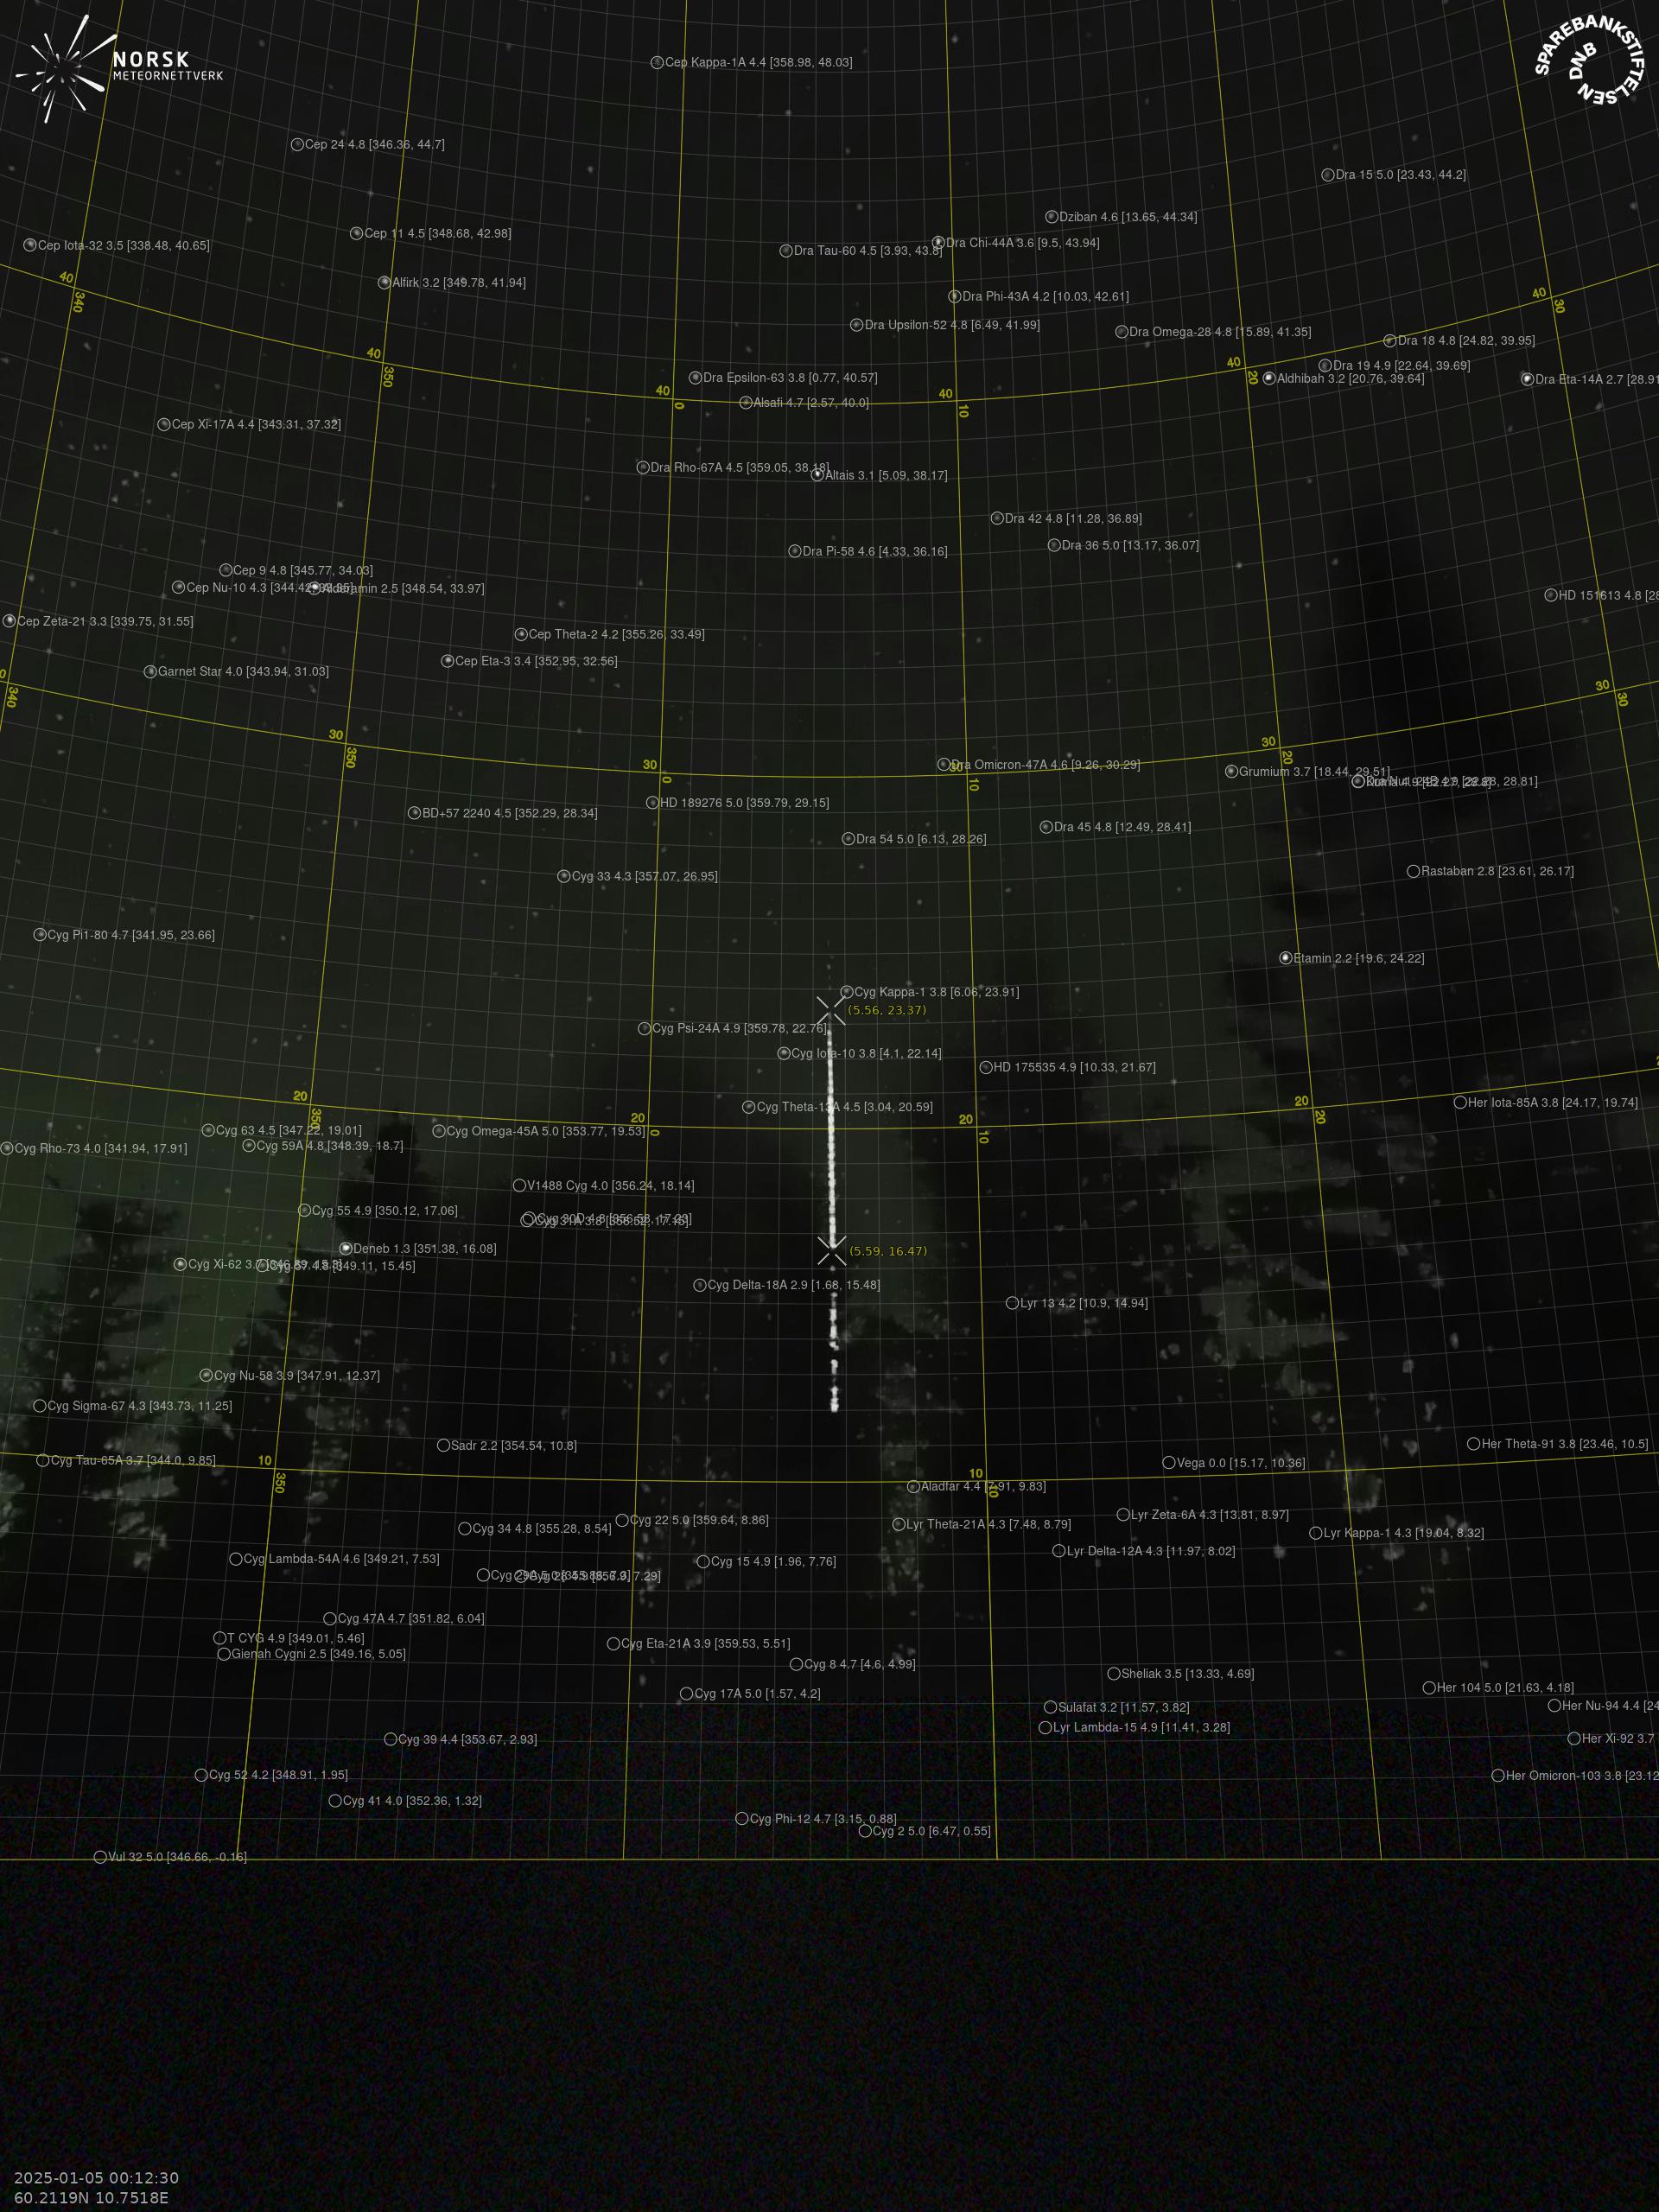Click the Dra Epsilon-63 3.8 star marker
The image size is (1659, 2212).
(x=695, y=378)
